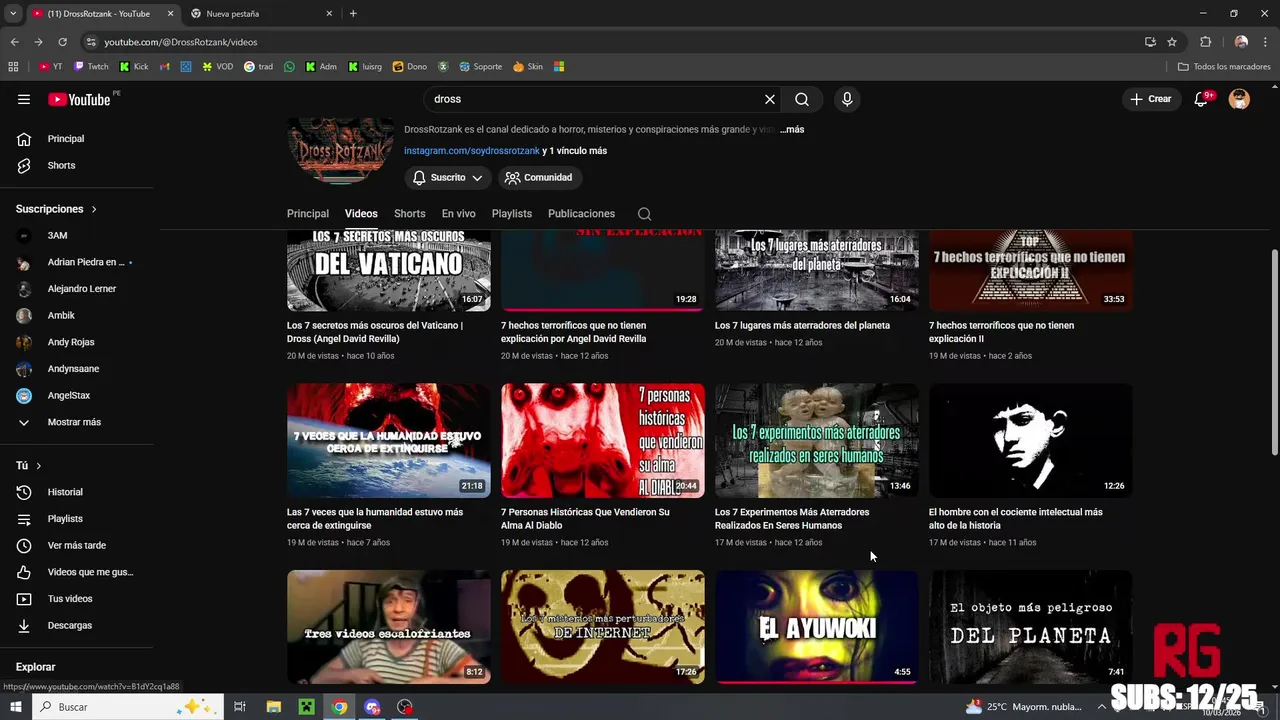Viewport: 1280px width, 720px height.
Task: Open the VOD bookmark
Action: coord(218,67)
